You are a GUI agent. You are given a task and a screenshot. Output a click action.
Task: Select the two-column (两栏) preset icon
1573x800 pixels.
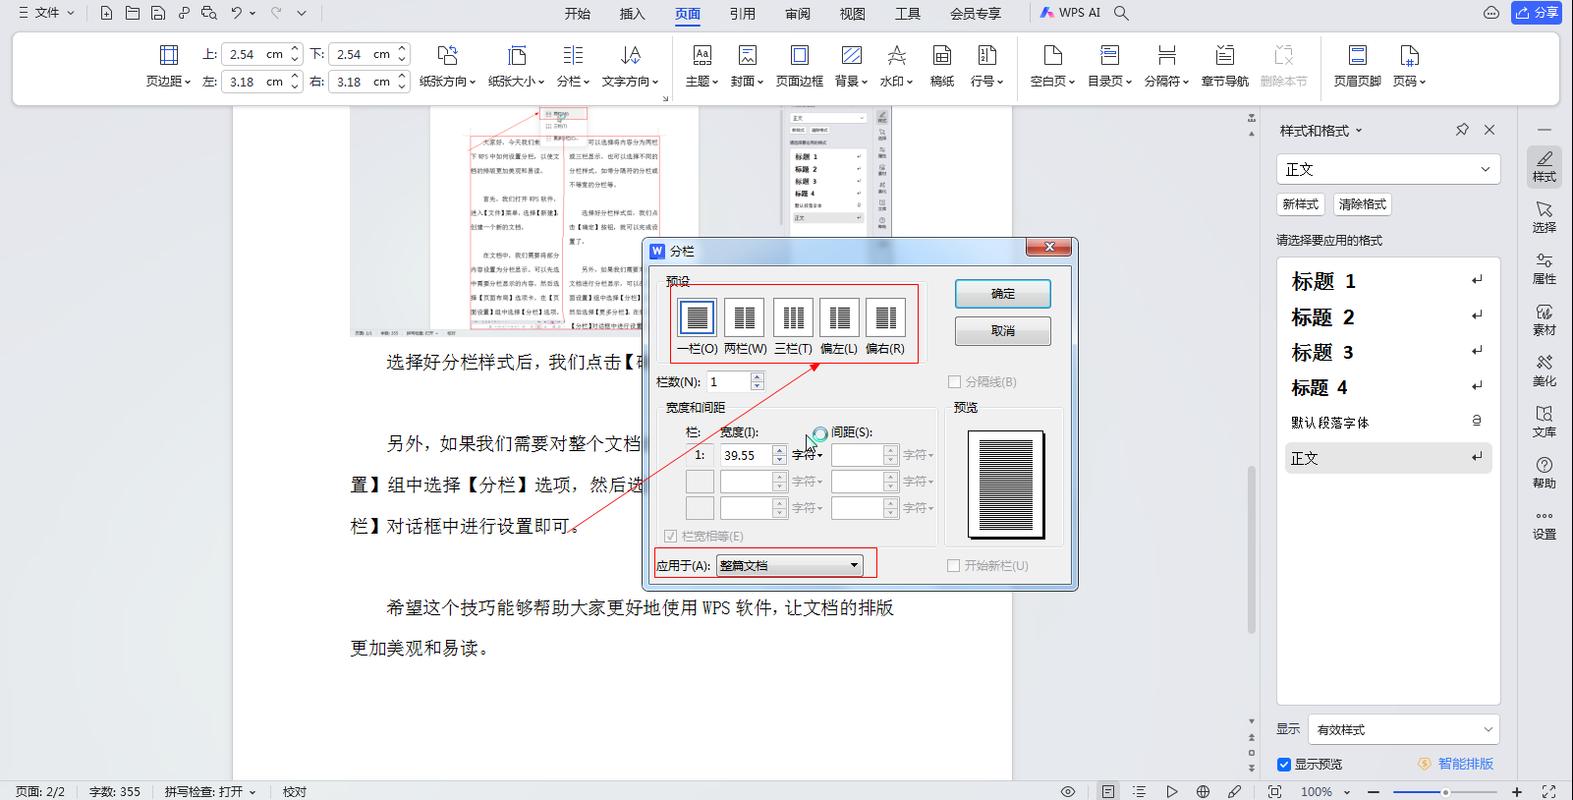pyautogui.click(x=744, y=318)
